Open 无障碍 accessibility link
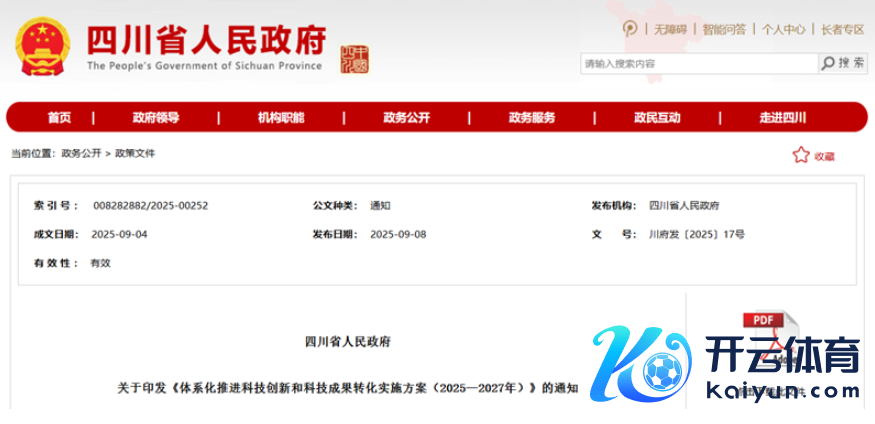The height and width of the screenshot is (424, 875). pyautogui.click(x=670, y=30)
